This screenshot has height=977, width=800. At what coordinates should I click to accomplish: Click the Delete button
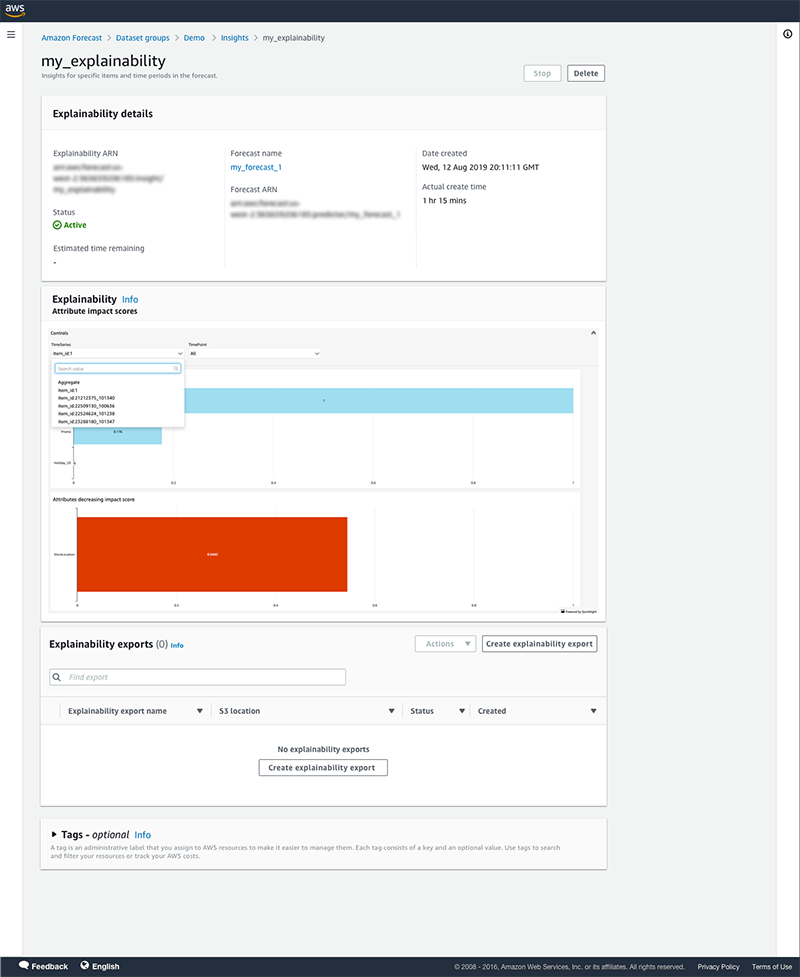point(586,74)
